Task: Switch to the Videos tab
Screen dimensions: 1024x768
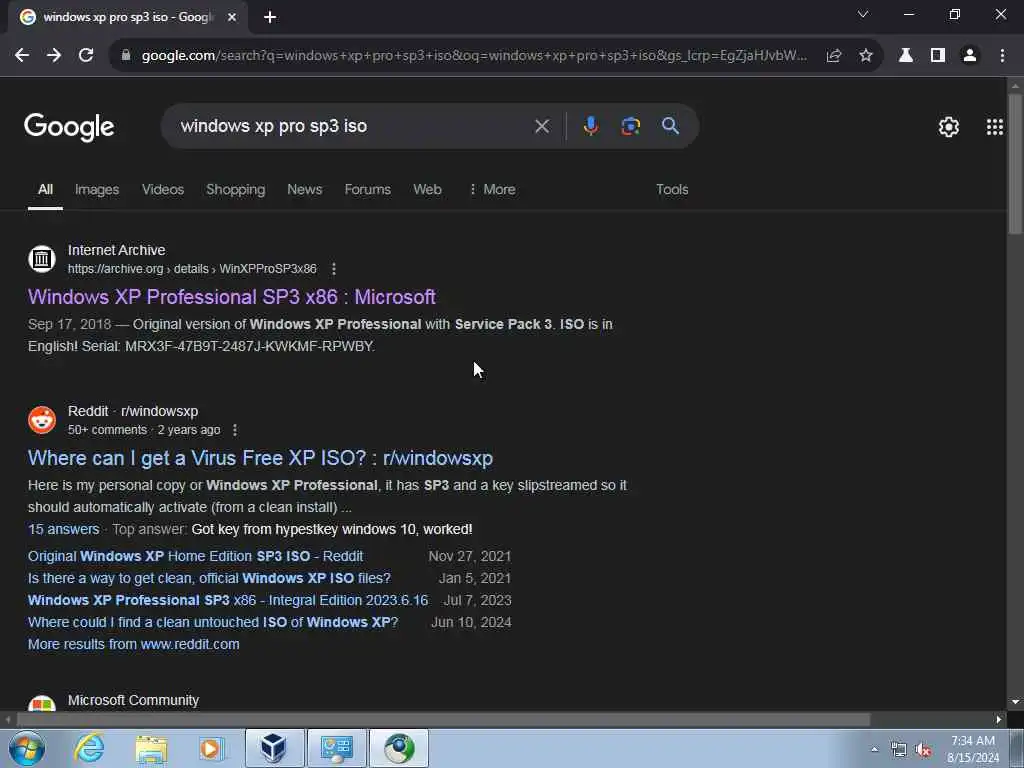Action: click(163, 189)
